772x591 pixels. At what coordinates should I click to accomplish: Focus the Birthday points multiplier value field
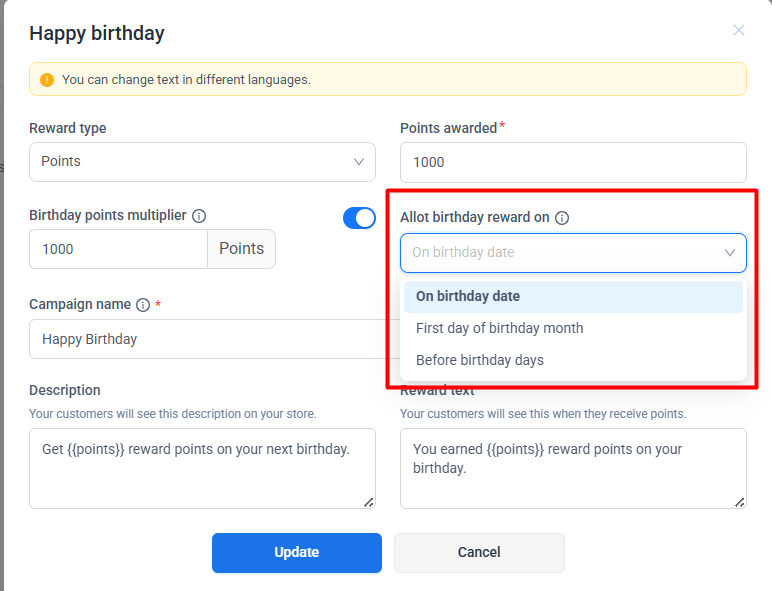(118, 249)
